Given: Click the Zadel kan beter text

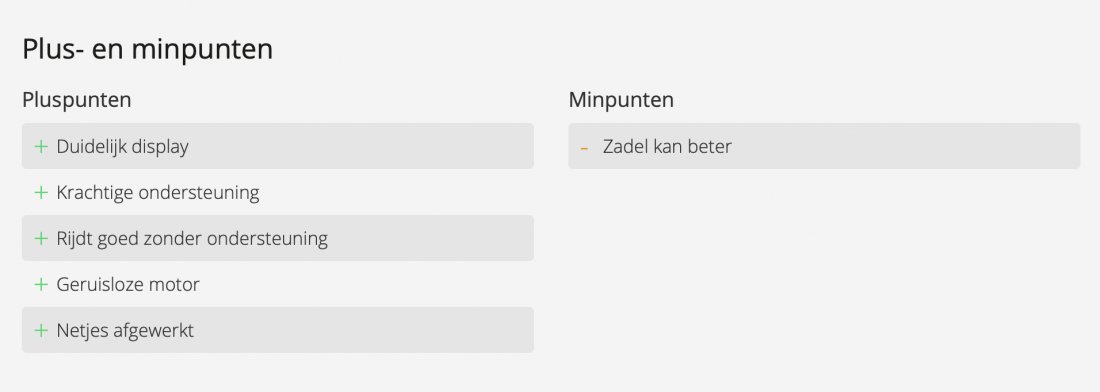Looking at the screenshot, I should pyautogui.click(x=667, y=147).
